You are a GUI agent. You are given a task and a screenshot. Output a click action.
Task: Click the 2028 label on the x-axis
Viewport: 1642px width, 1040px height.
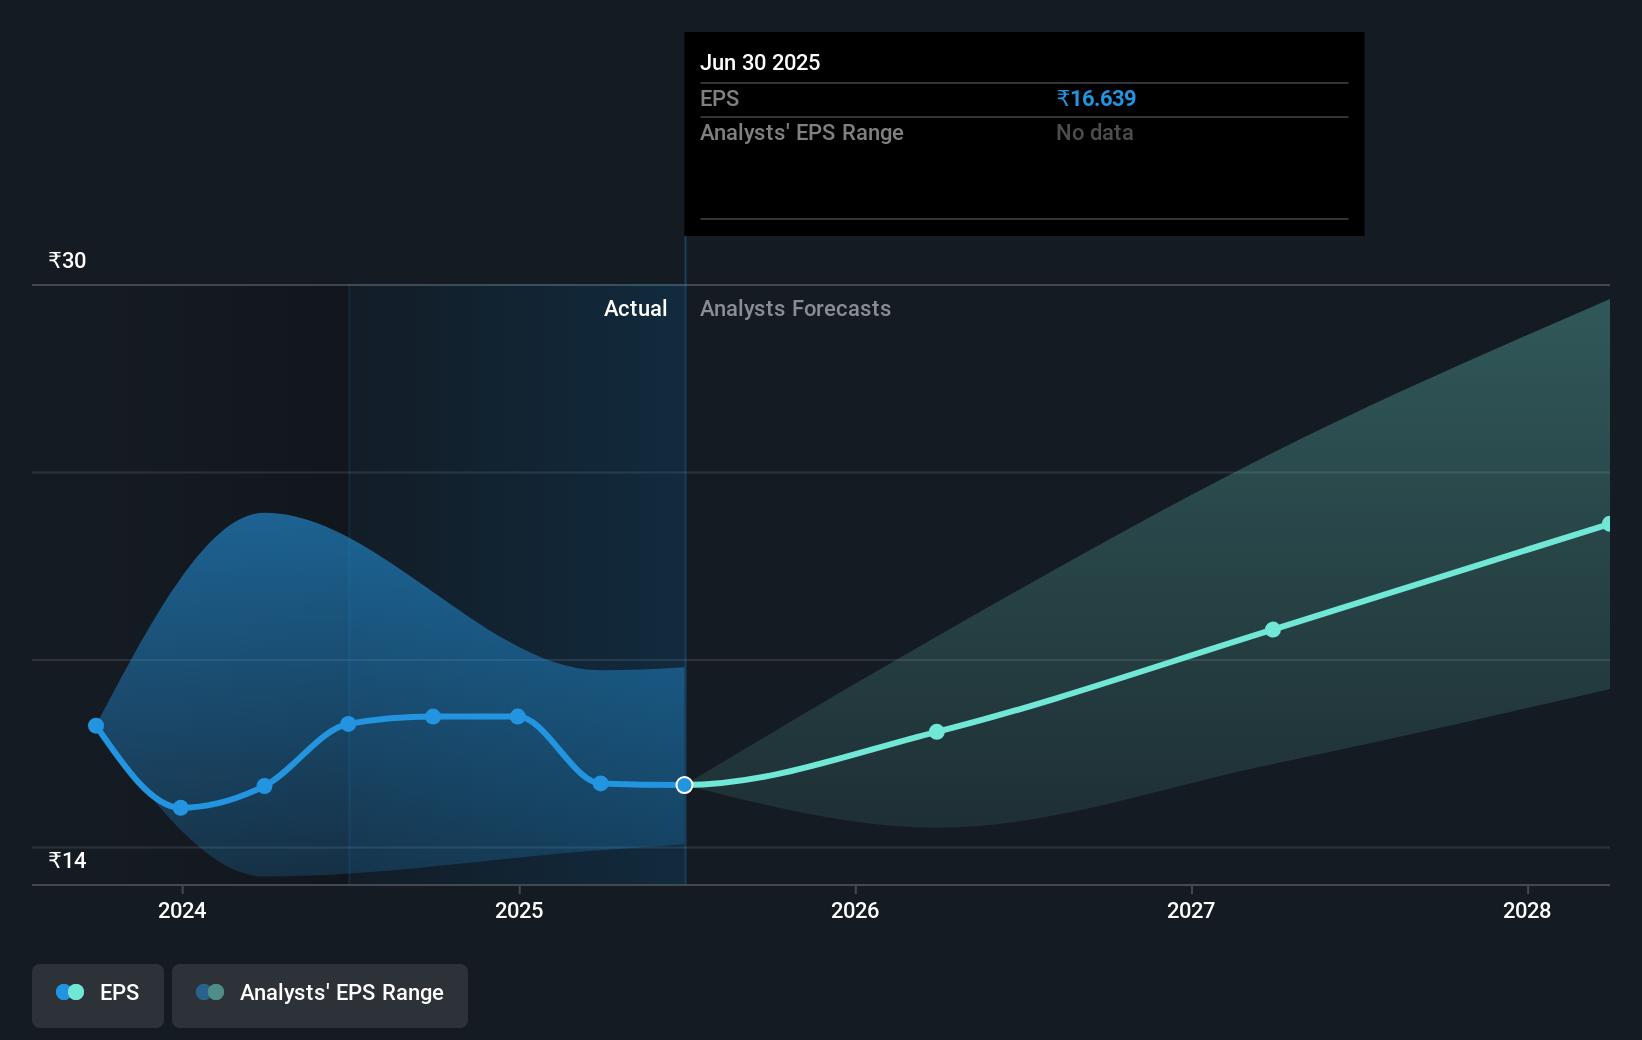point(1527,911)
